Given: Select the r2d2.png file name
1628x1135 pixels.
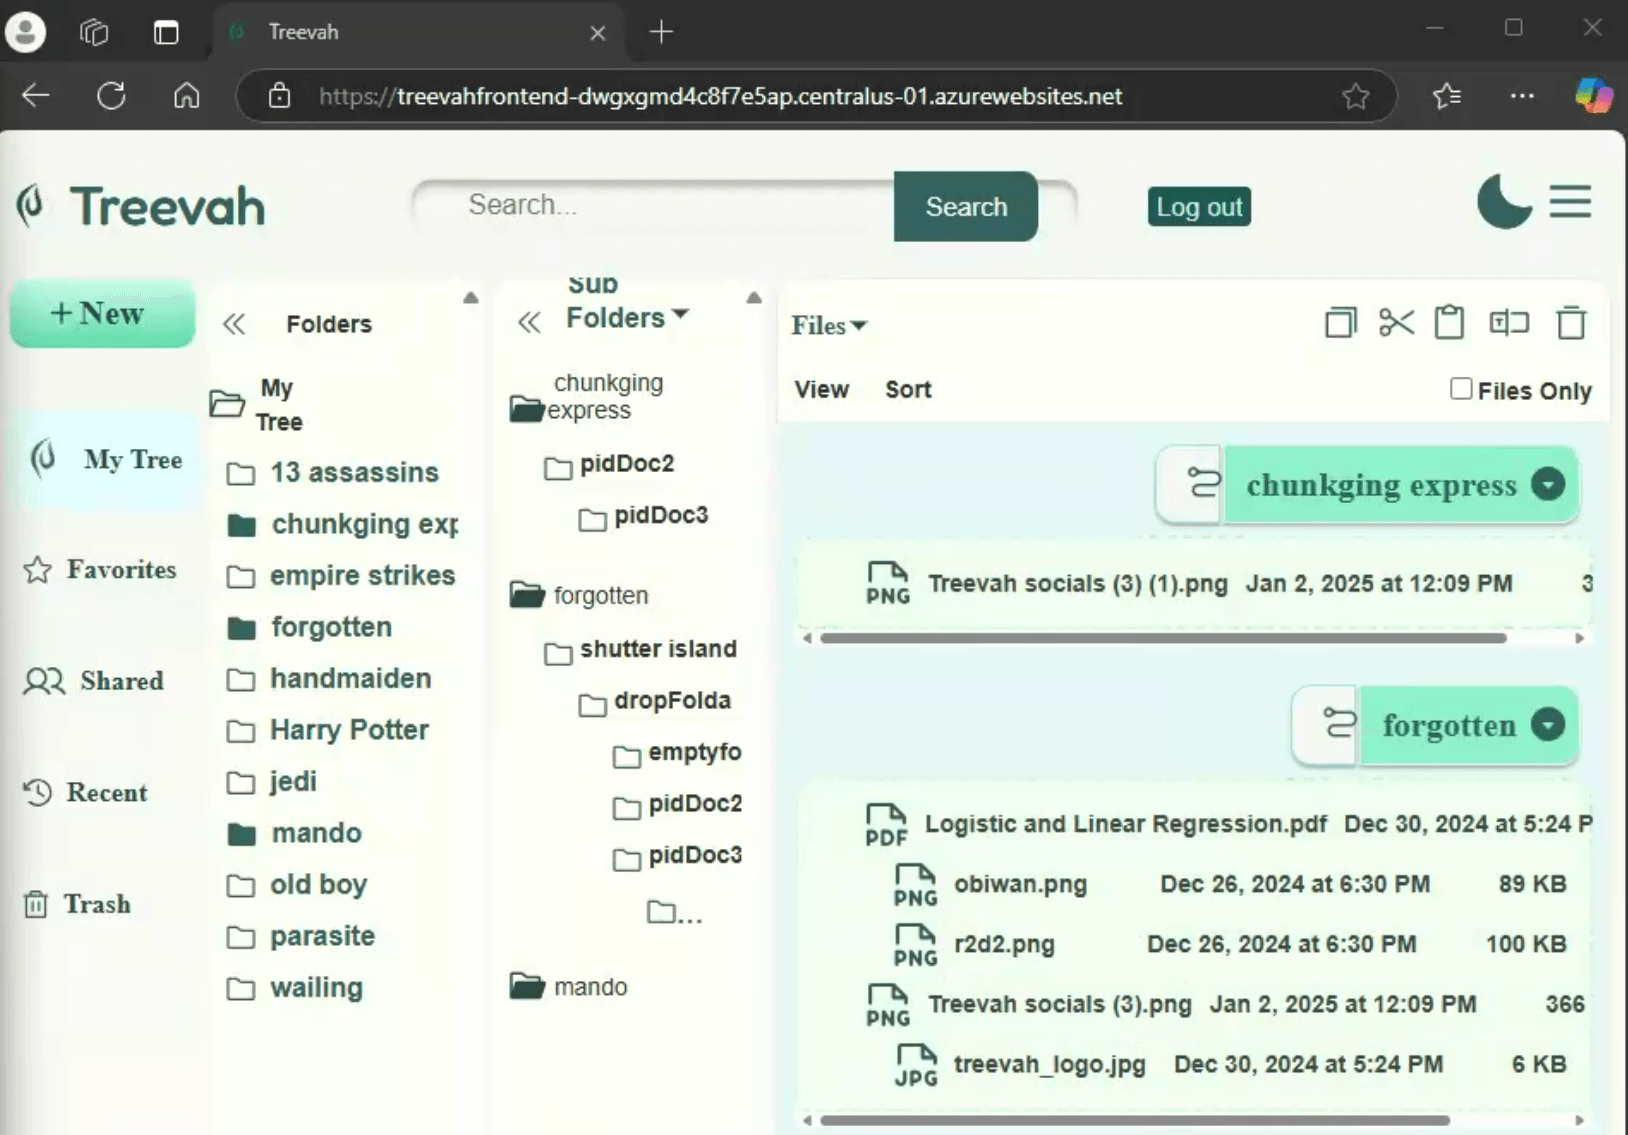Looking at the screenshot, I should coord(1004,944).
